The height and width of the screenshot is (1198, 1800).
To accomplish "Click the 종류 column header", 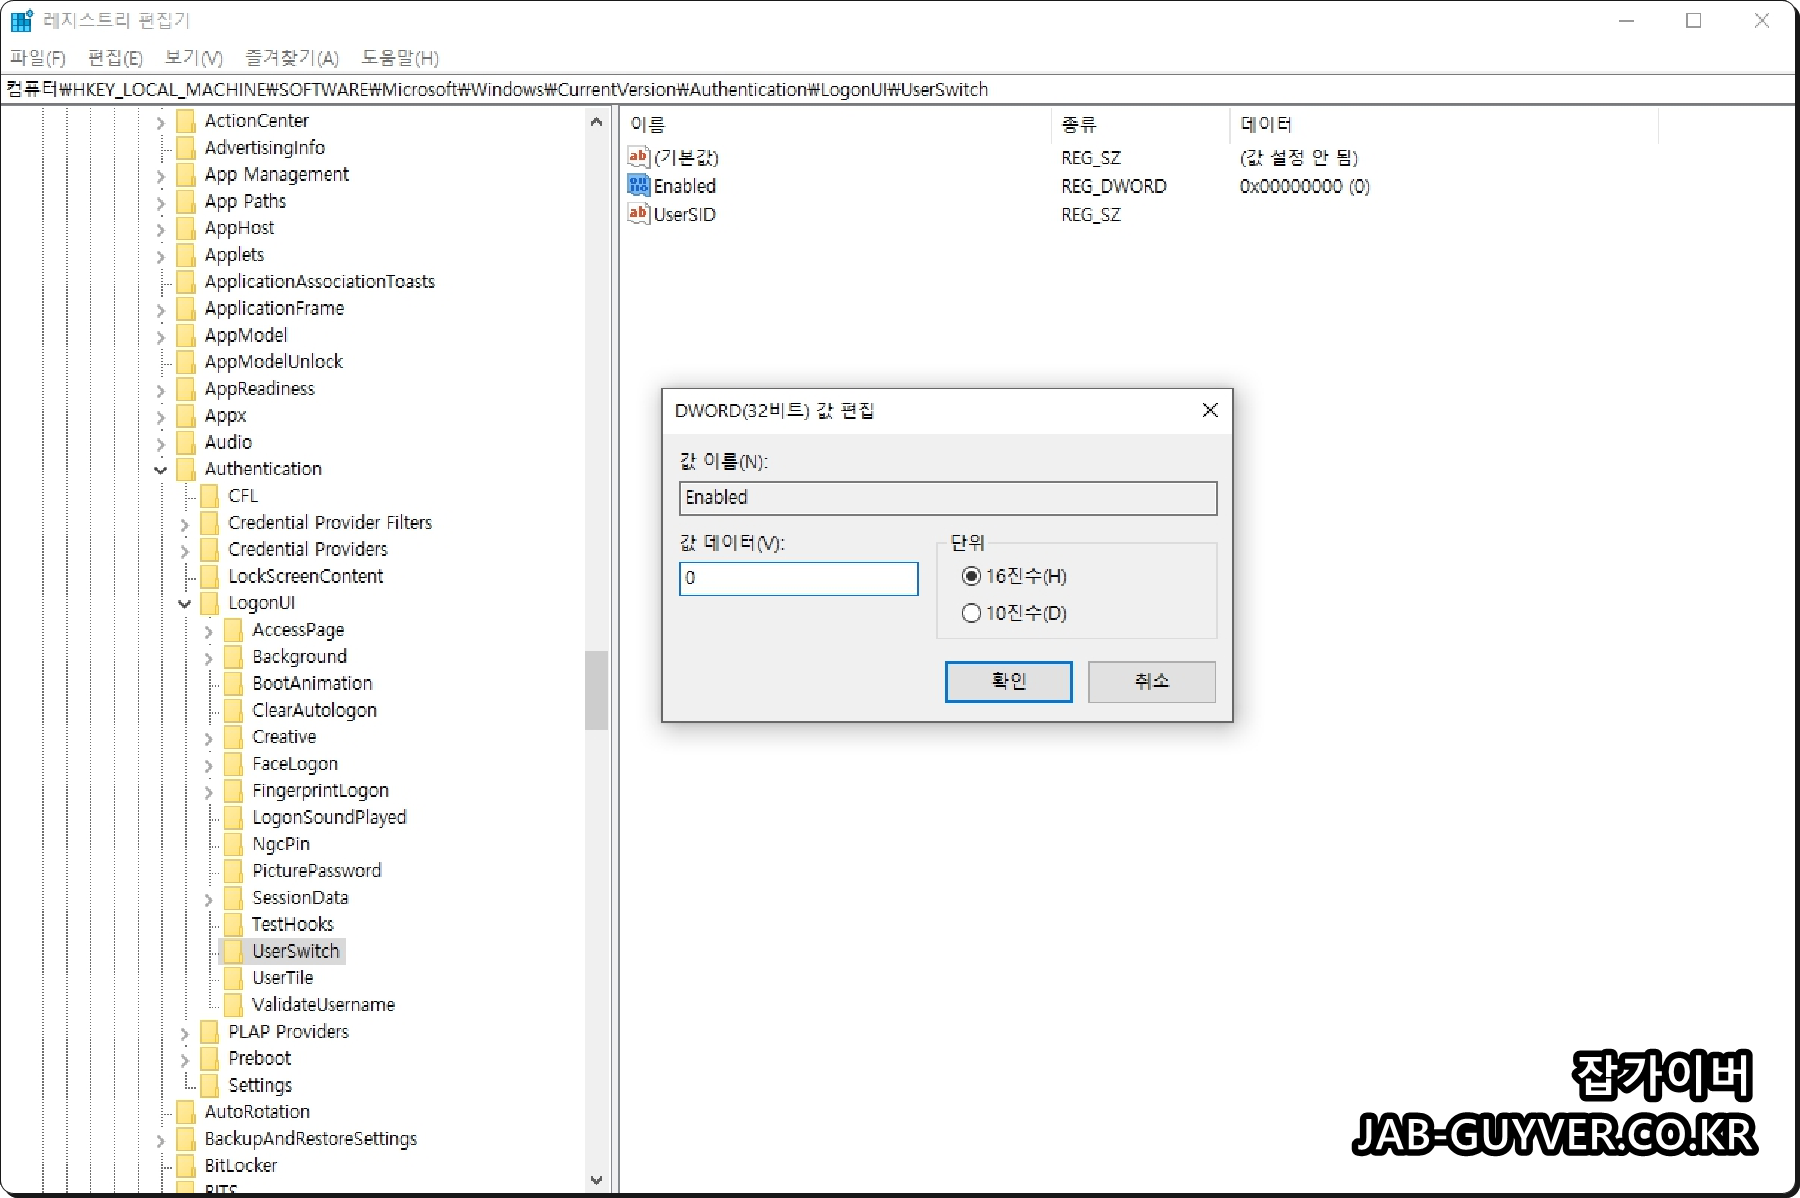I will click(1141, 125).
